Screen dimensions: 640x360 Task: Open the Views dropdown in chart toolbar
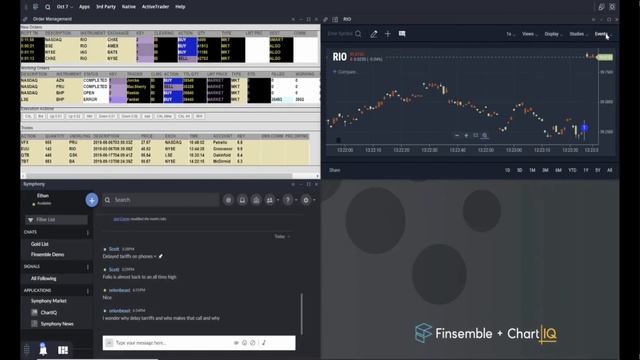point(529,34)
